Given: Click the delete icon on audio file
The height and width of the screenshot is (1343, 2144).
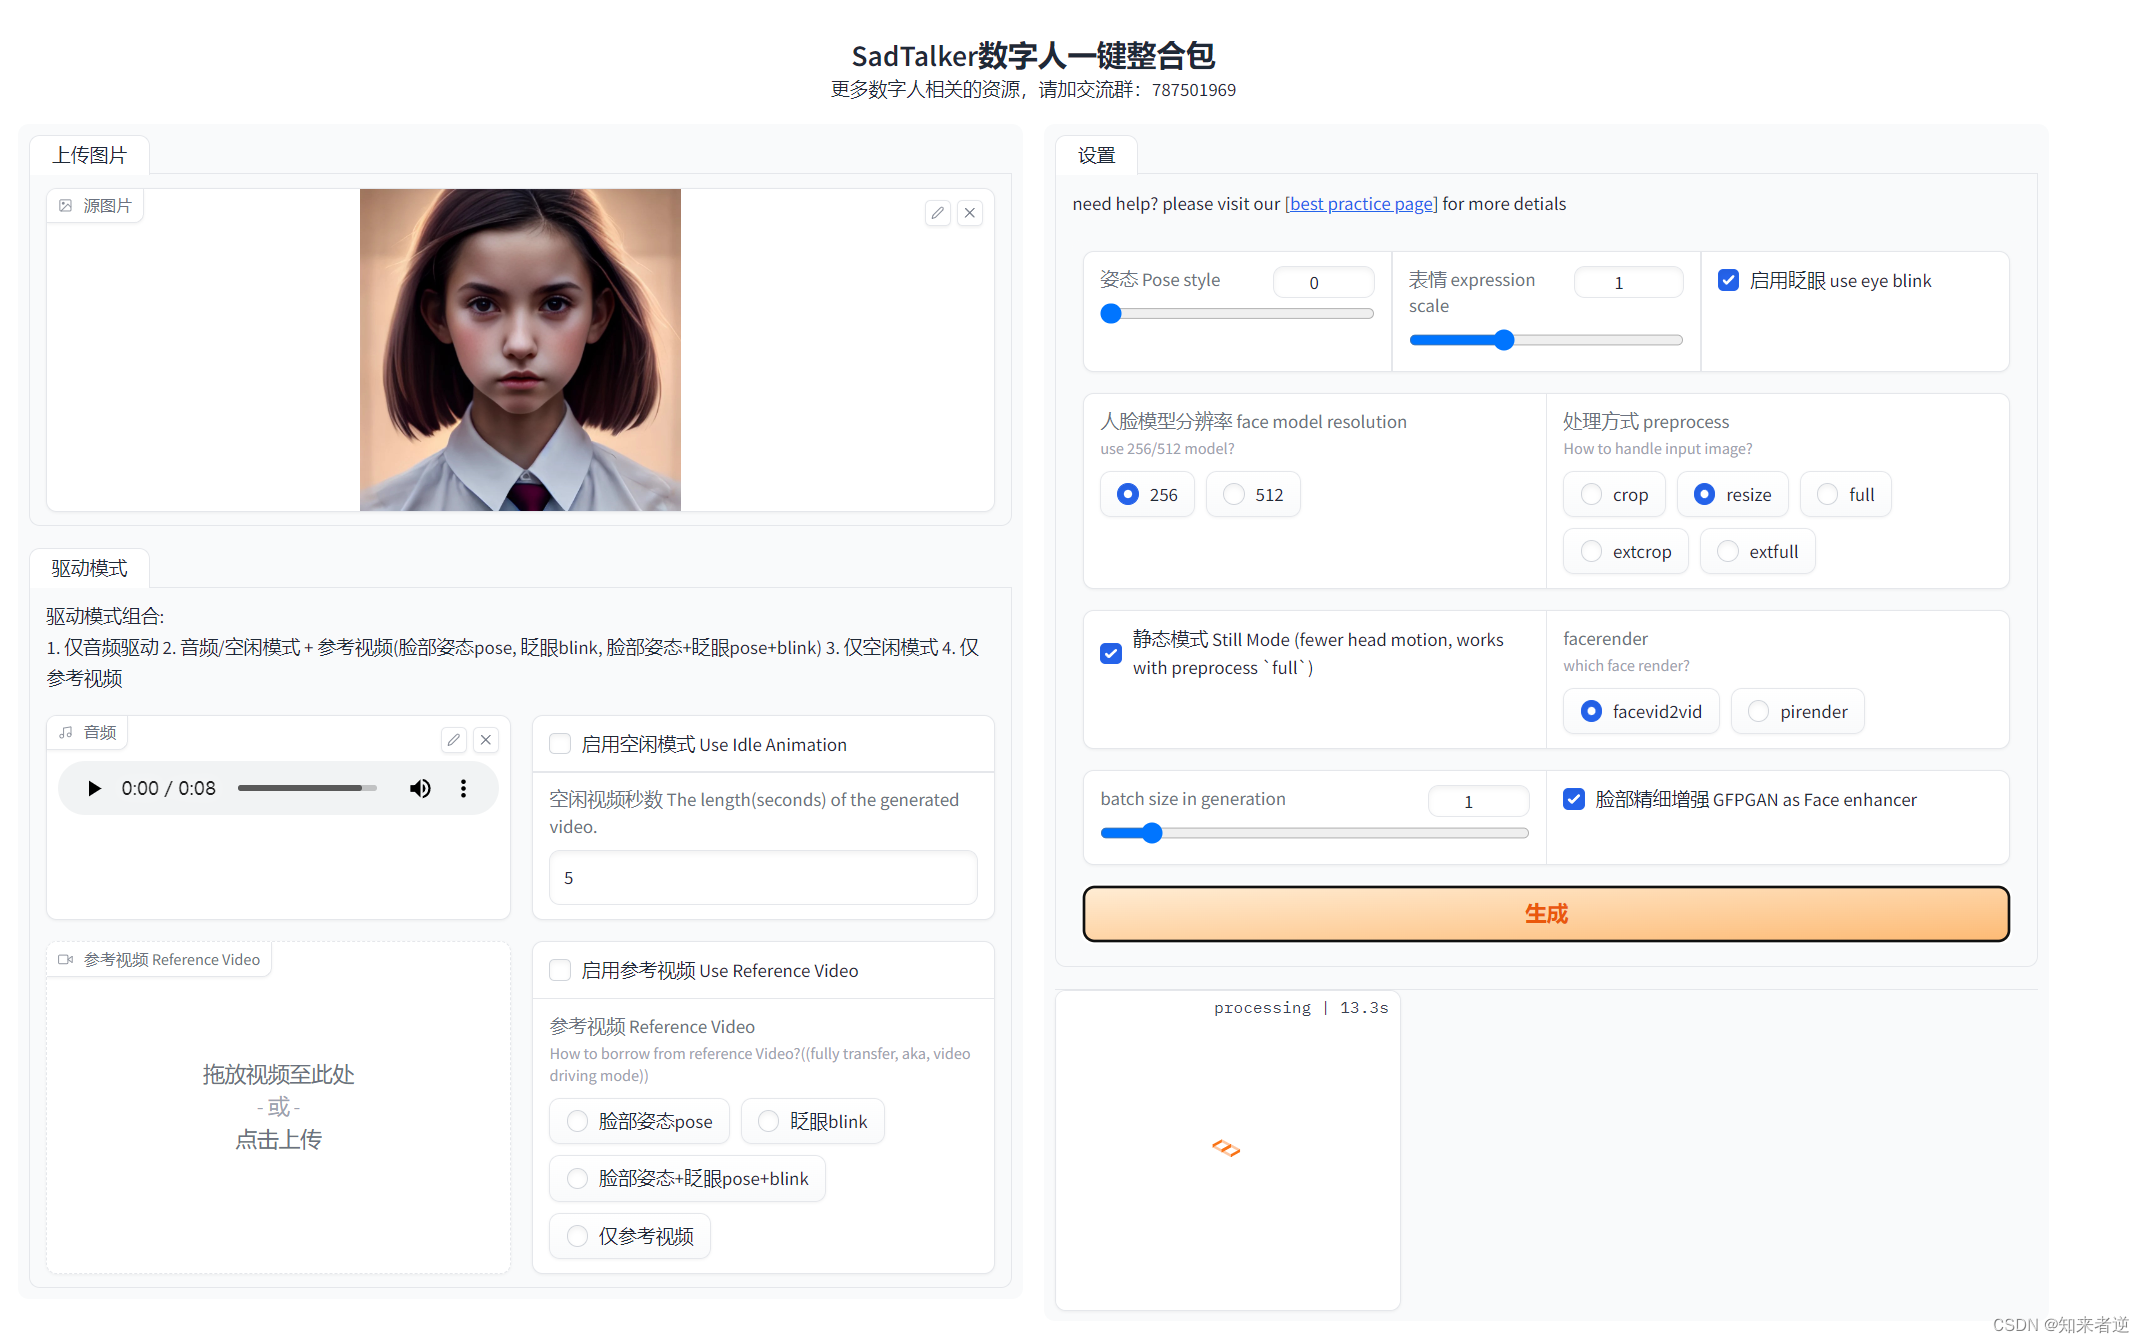Looking at the screenshot, I should (x=489, y=740).
